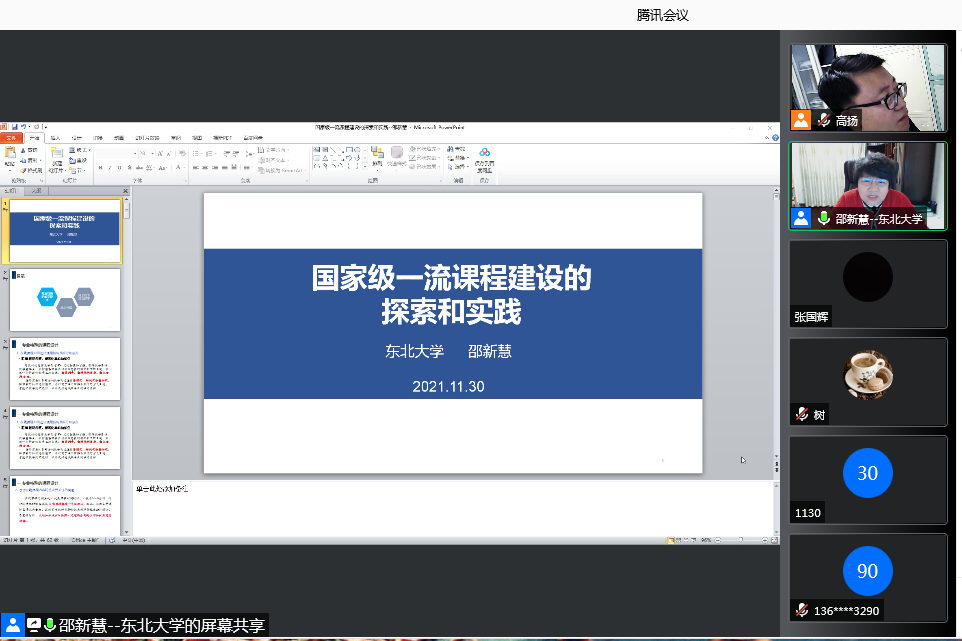Expand the shapes gallery dropdown
The image size is (962, 641).
[x=364, y=167]
